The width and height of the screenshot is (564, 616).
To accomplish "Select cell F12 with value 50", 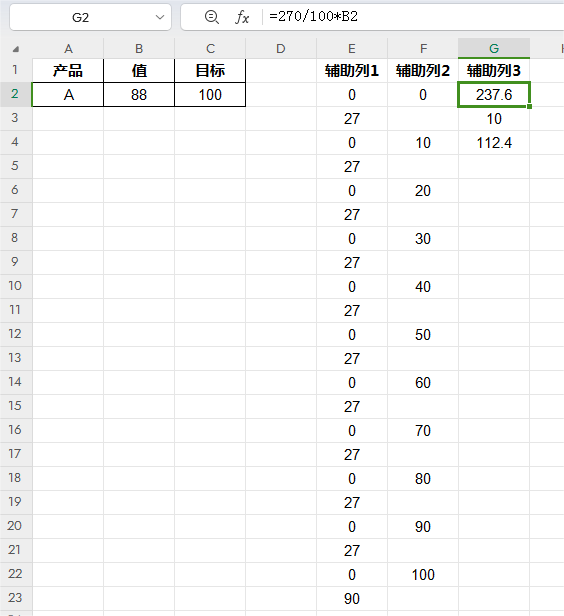I will pyautogui.click(x=423, y=335).
